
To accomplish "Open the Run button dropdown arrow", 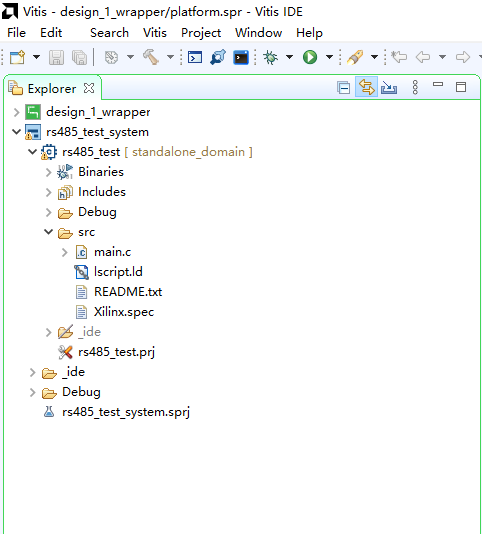I will click(329, 57).
